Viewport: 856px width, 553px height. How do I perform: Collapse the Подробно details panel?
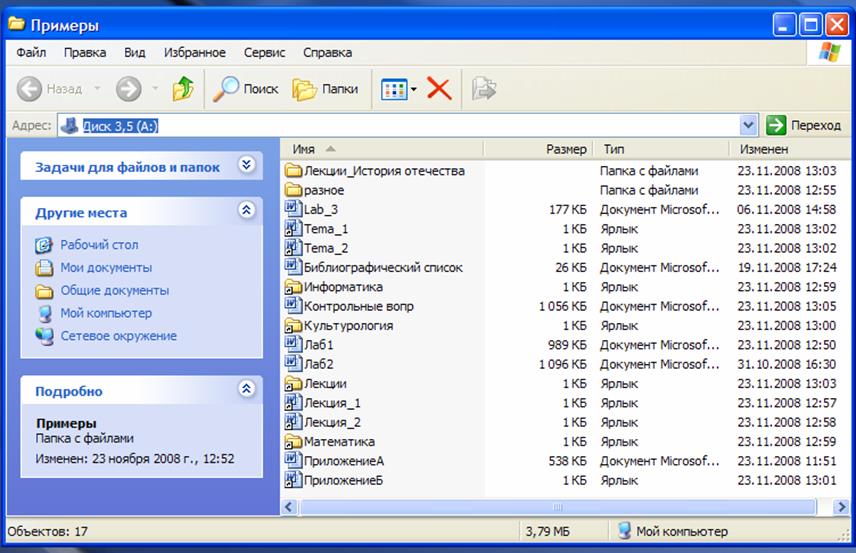point(246,390)
